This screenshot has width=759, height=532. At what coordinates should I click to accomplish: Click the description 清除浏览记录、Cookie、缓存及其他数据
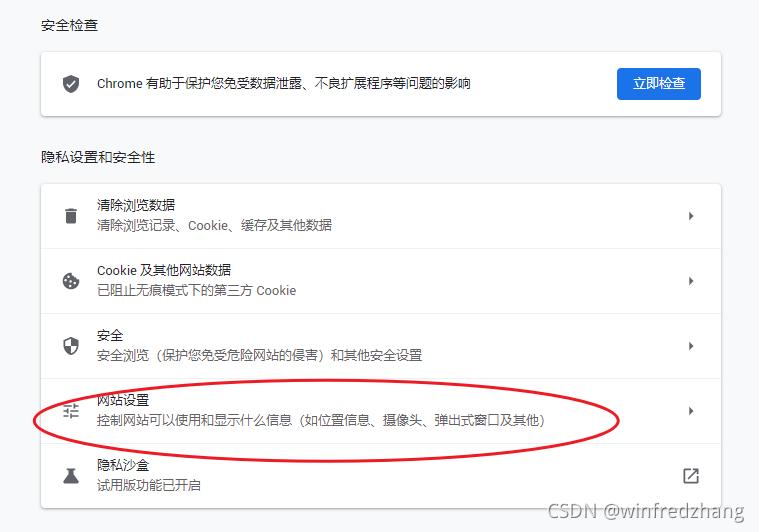tap(214, 226)
